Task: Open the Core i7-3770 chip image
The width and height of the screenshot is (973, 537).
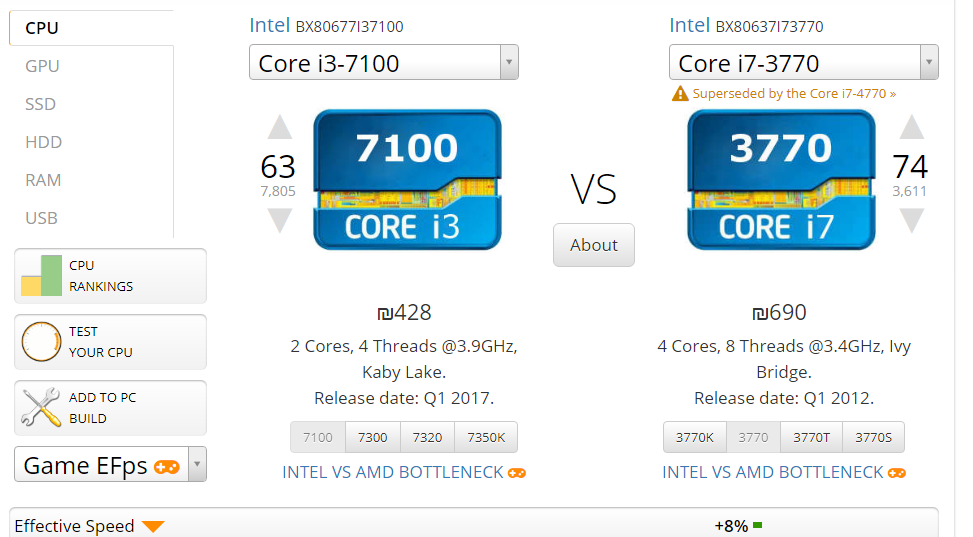Action: click(x=781, y=180)
